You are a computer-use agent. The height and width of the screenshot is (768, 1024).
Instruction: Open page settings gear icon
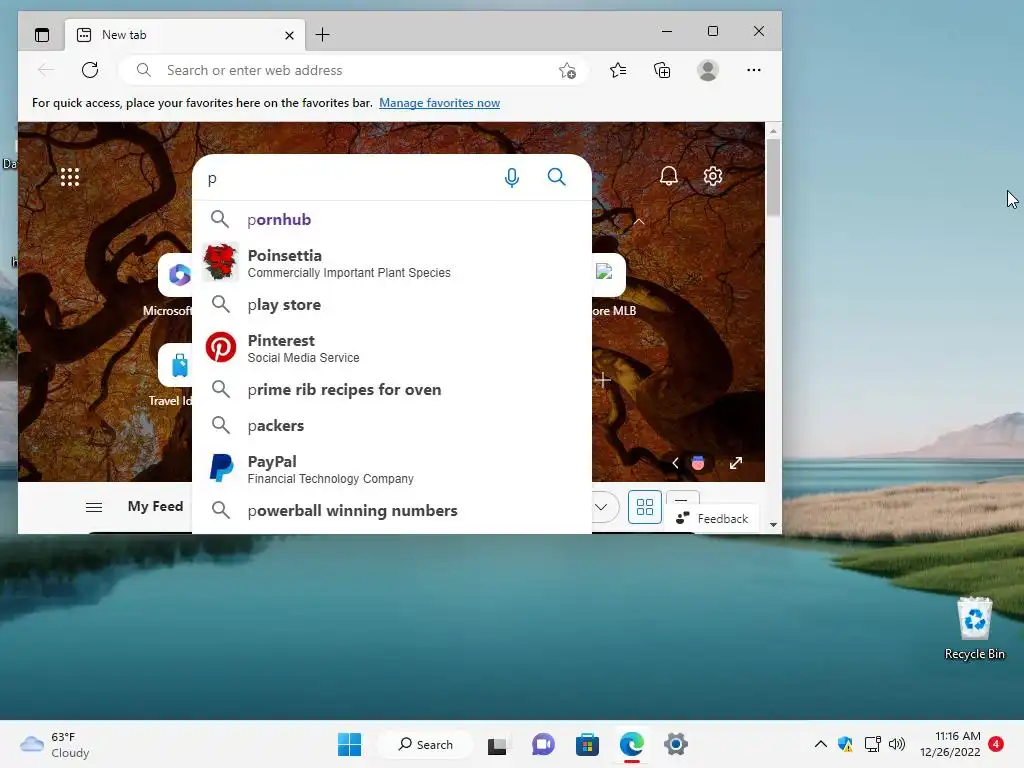point(712,176)
